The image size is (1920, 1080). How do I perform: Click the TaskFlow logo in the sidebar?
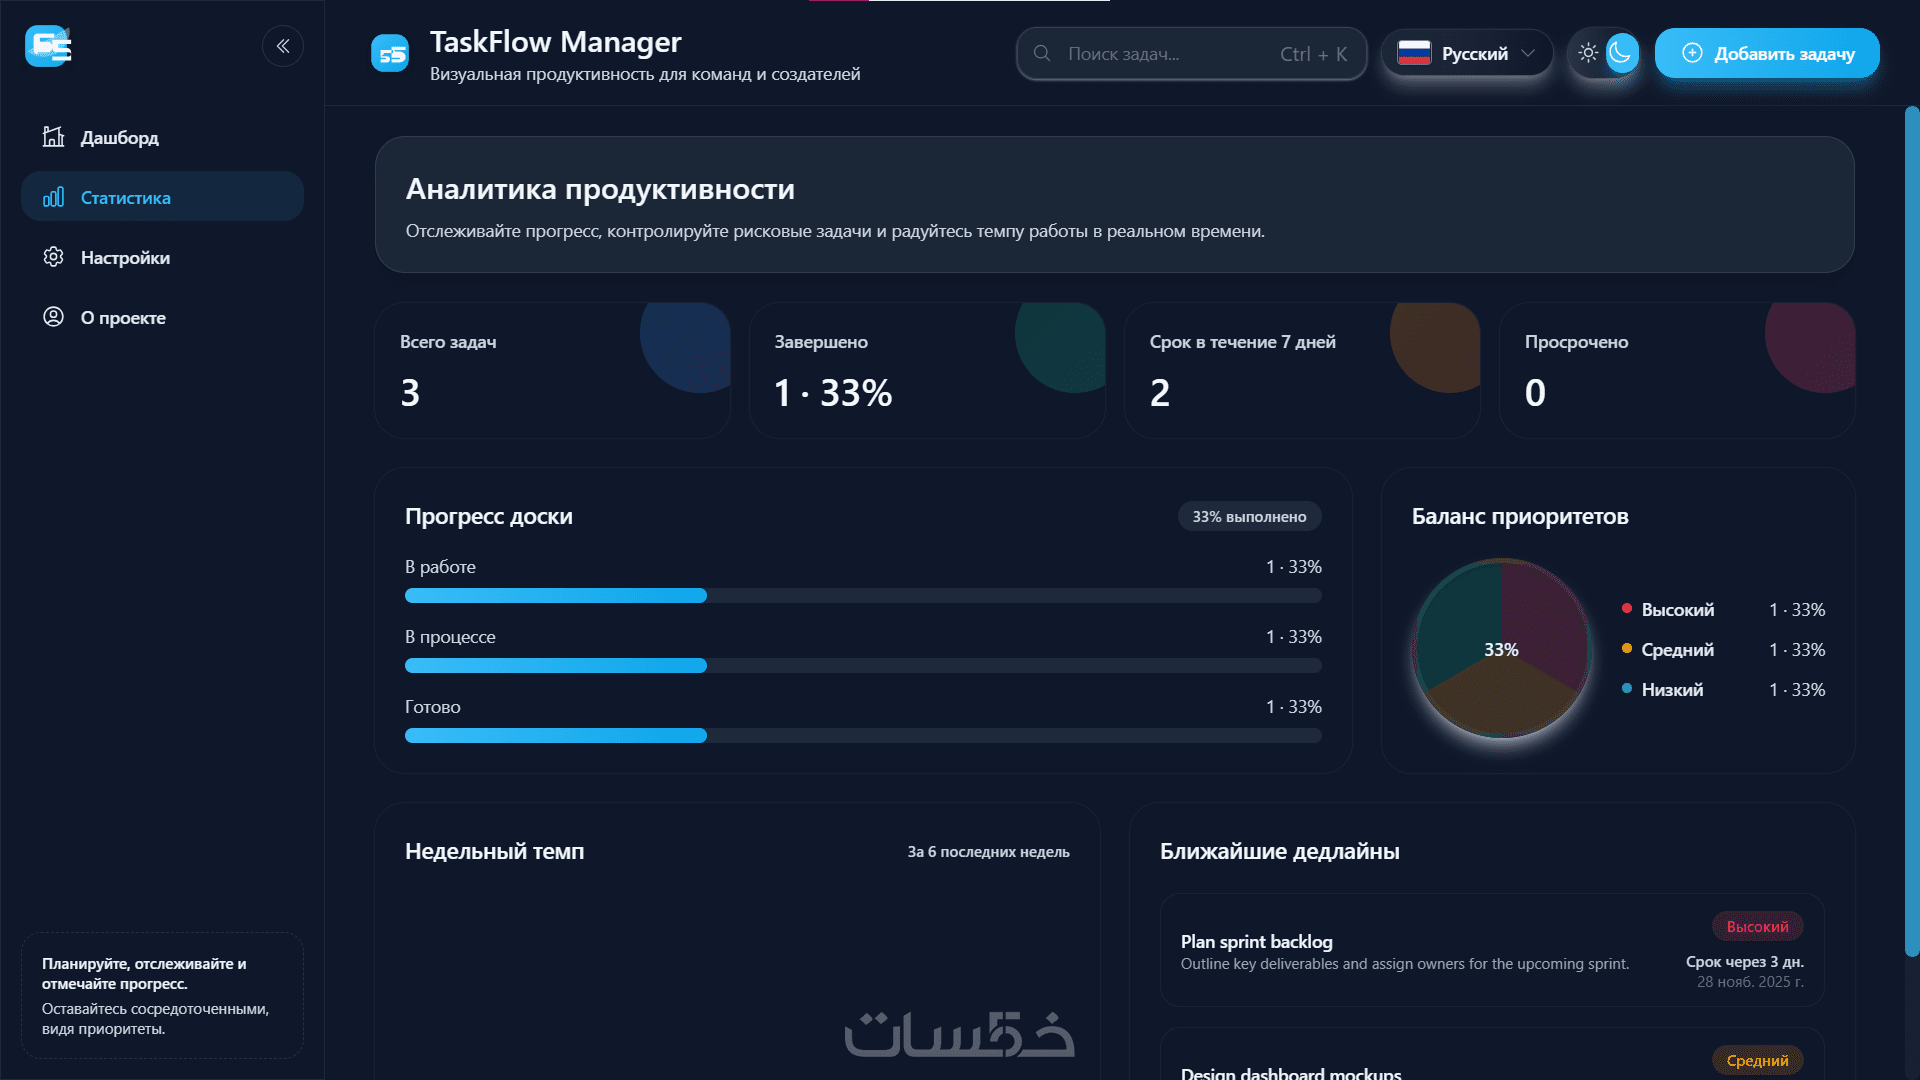coord(48,46)
